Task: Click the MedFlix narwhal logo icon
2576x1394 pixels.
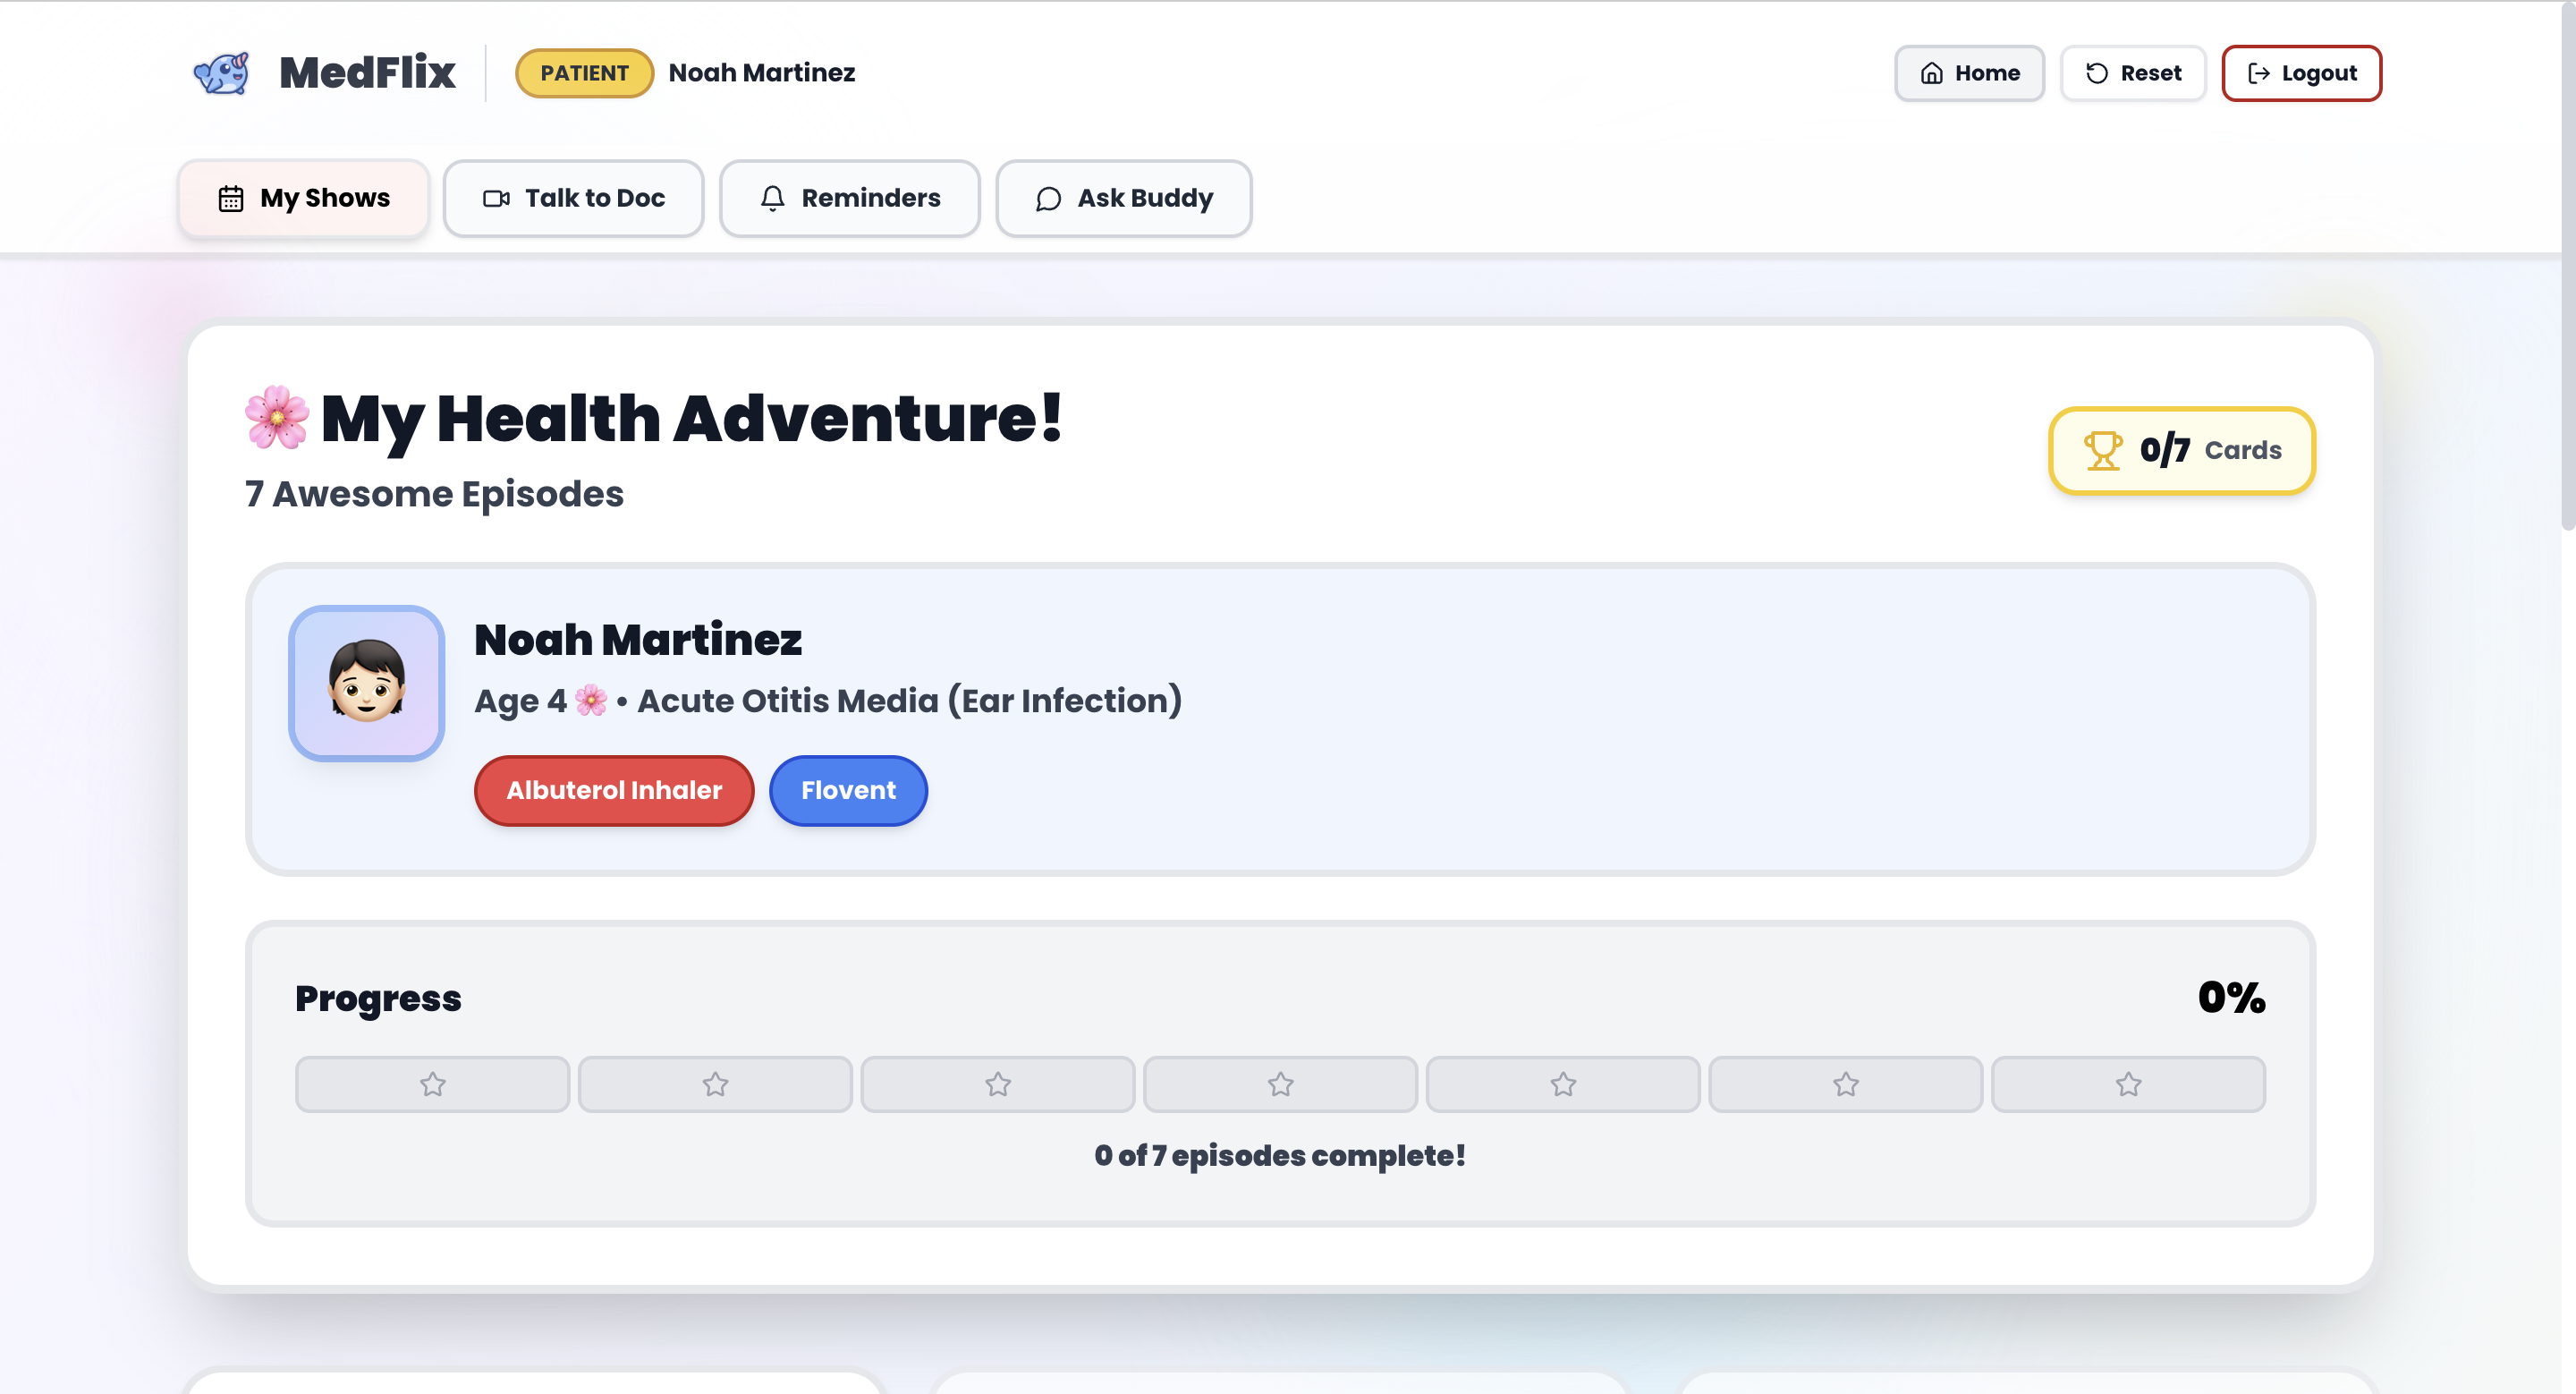Action: (222, 73)
